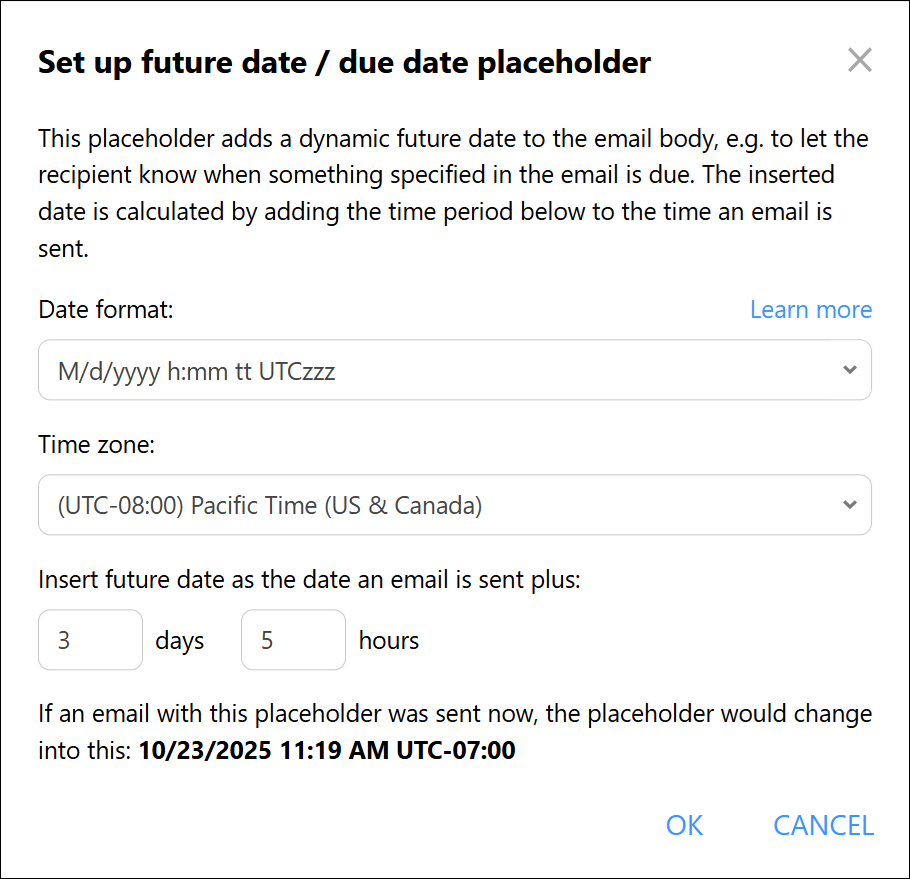
Task: Select the 'M/d/yyyy h:mm tt UTCzzz' format text
Action: pos(197,372)
